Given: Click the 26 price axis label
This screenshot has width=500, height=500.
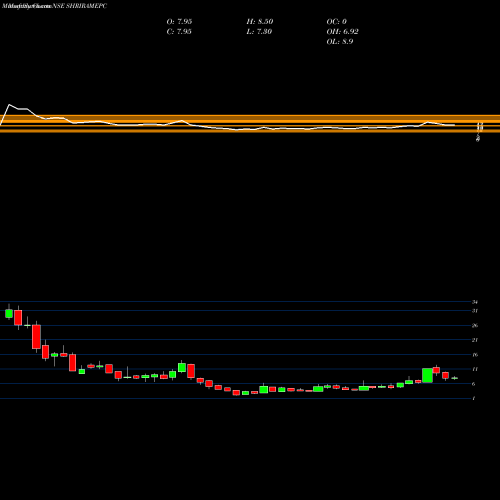Looking at the screenshot, I should (475, 325).
